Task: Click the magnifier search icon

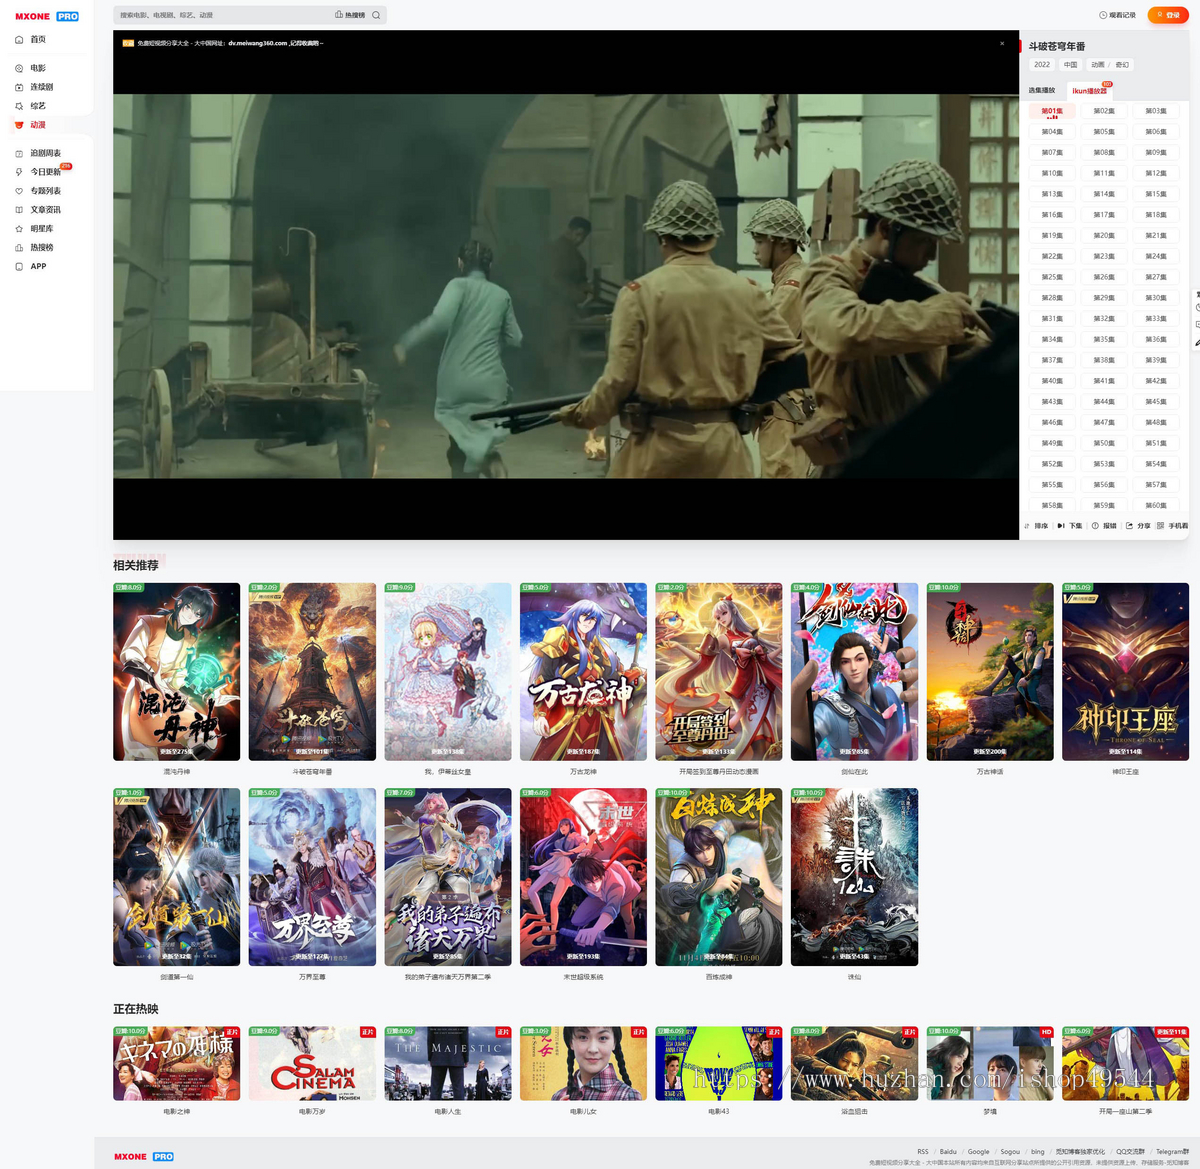Action: 376,15
